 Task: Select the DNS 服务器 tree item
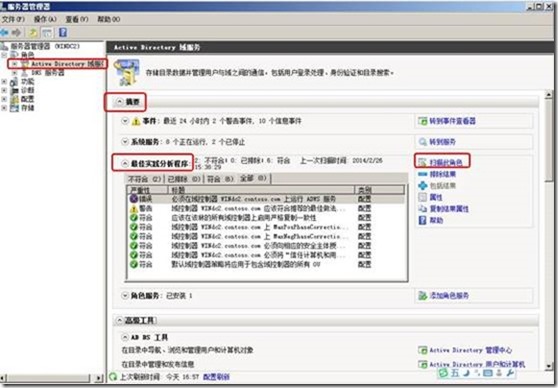coord(48,73)
